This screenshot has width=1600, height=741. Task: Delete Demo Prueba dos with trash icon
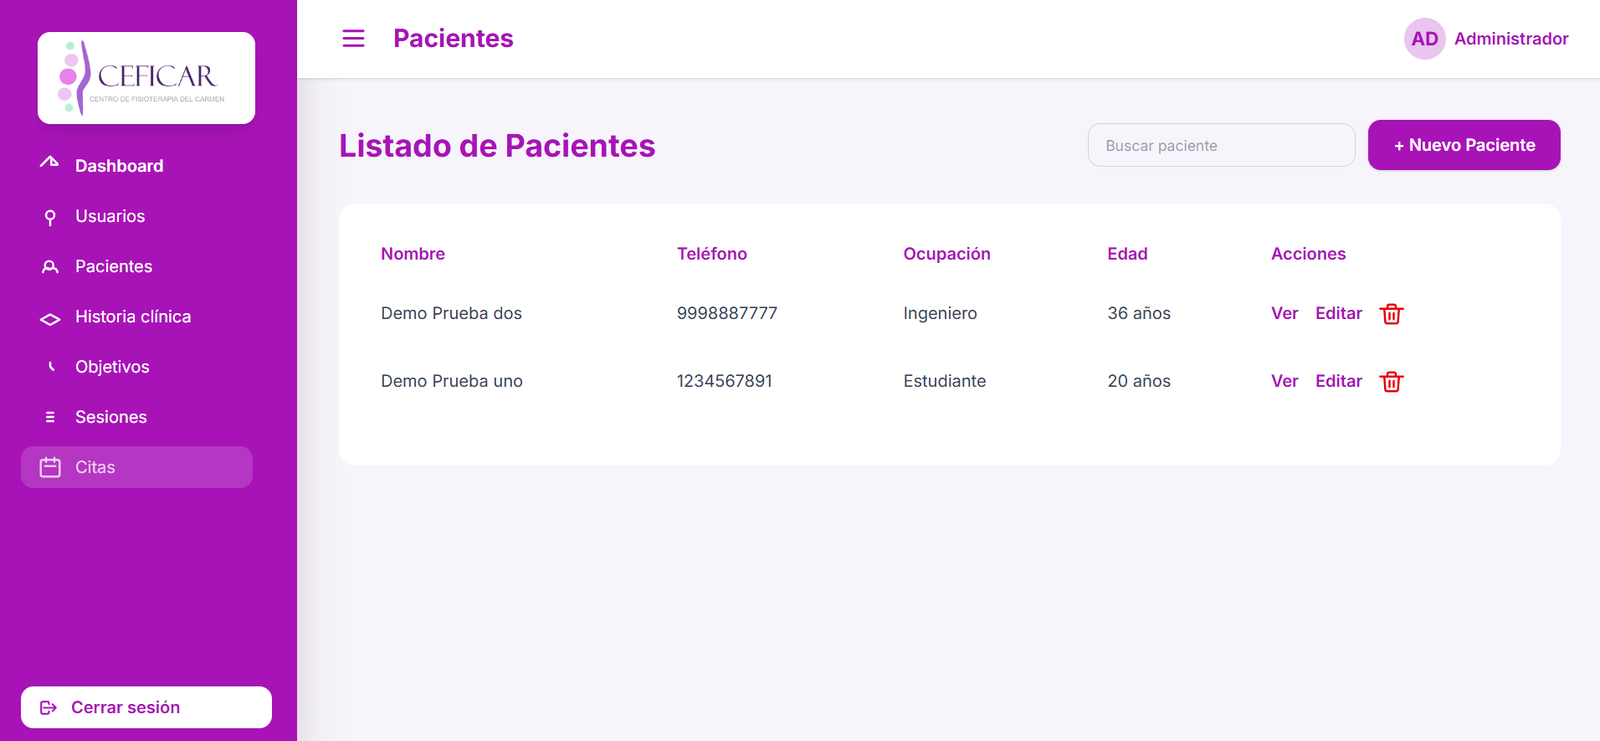(1391, 314)
